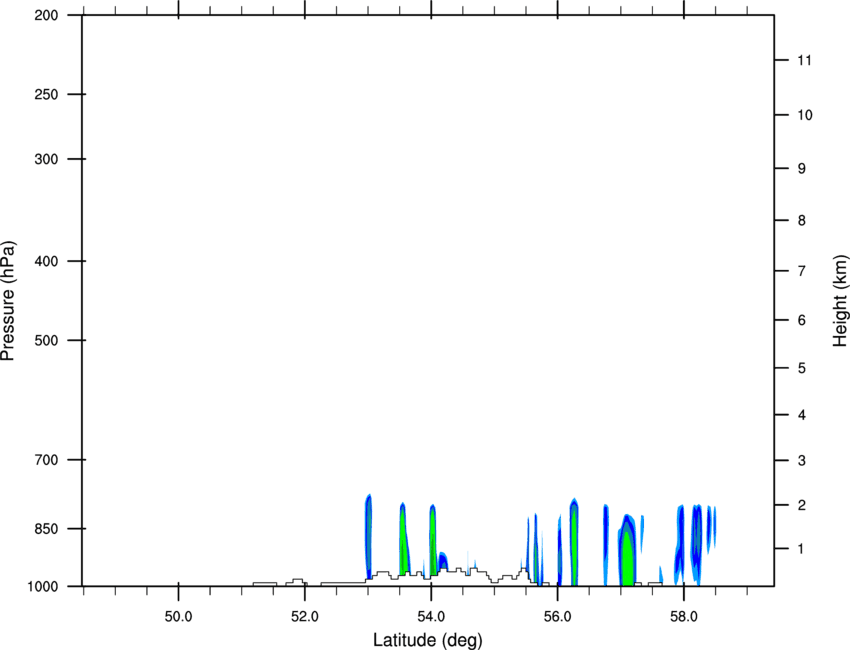Click the 700 pressure axis label
Screen dimensions: 850x650
pos(46,460)
